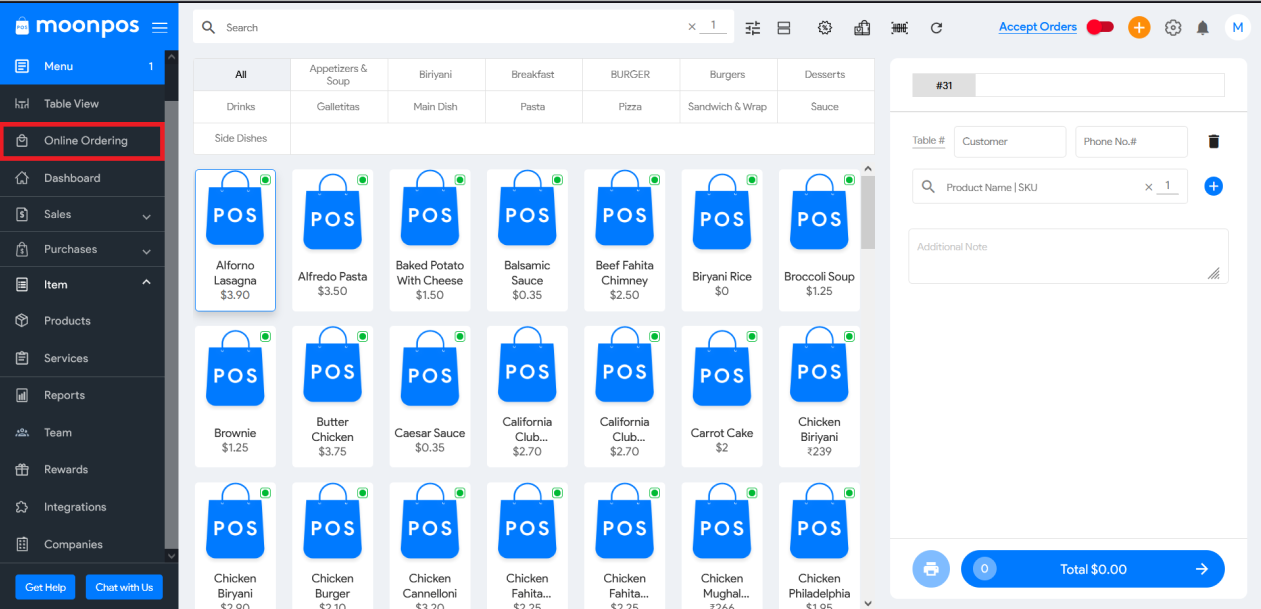The image size is (1261, 609).
Task: Click the orange plus button
Action: point(1138,28)
